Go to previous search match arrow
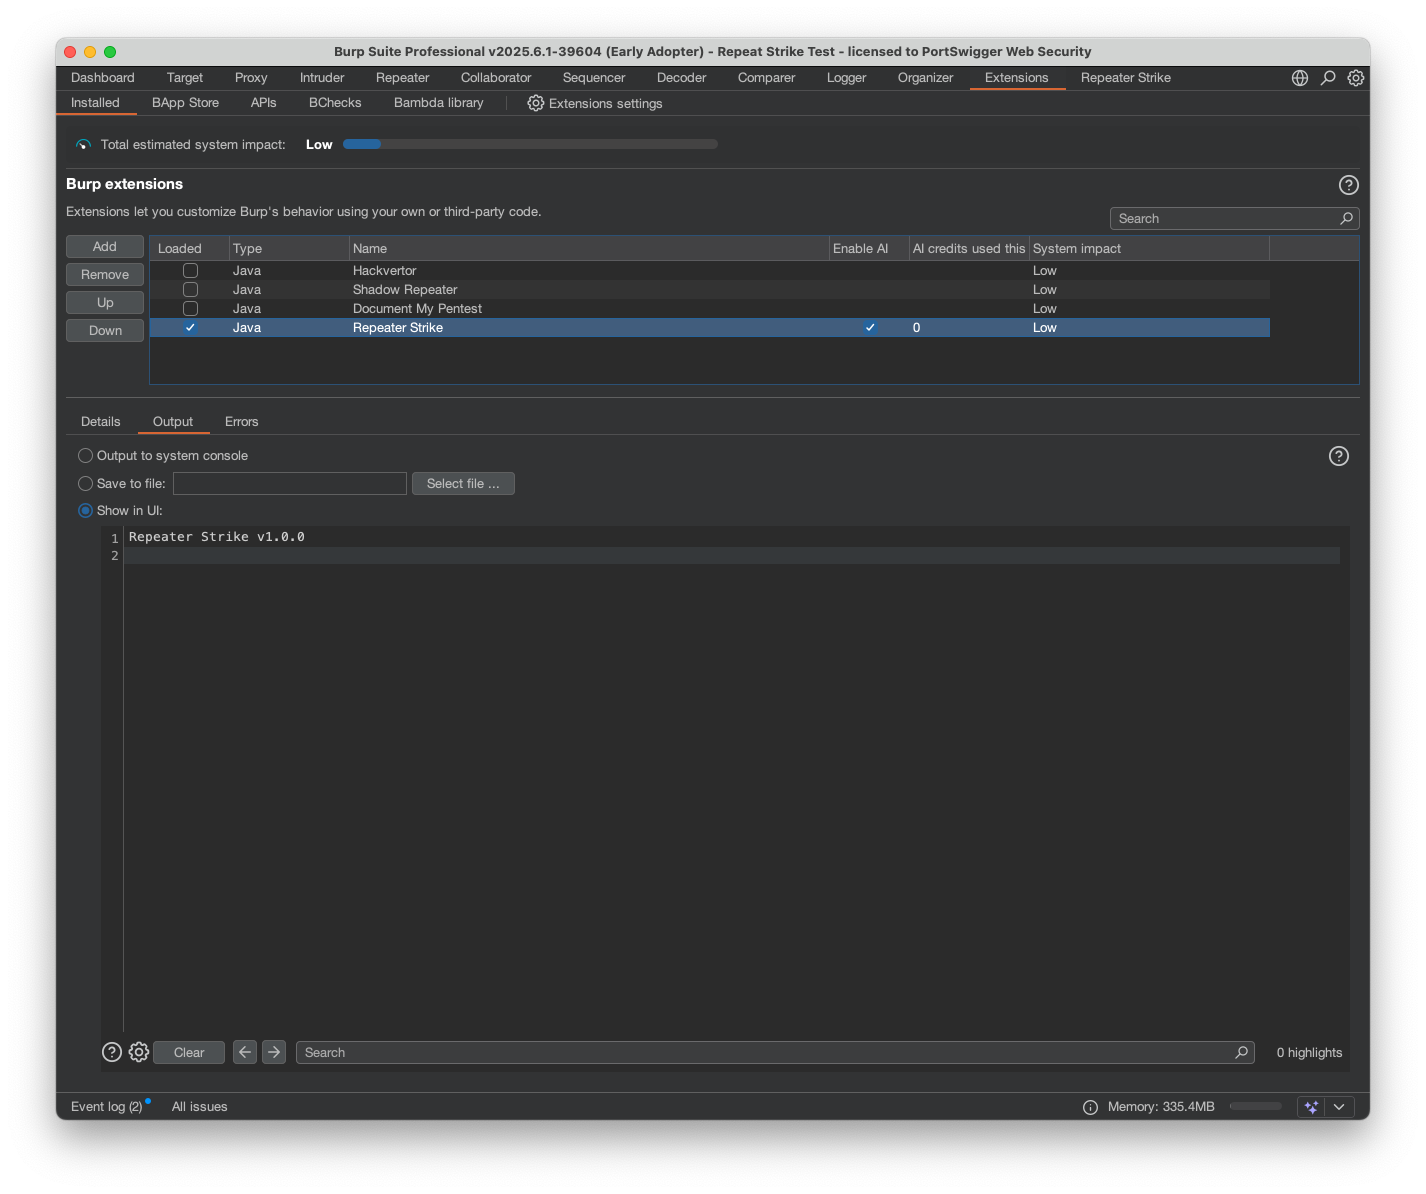This screenshot has width=1426, height=1194. coord(245,1052)
